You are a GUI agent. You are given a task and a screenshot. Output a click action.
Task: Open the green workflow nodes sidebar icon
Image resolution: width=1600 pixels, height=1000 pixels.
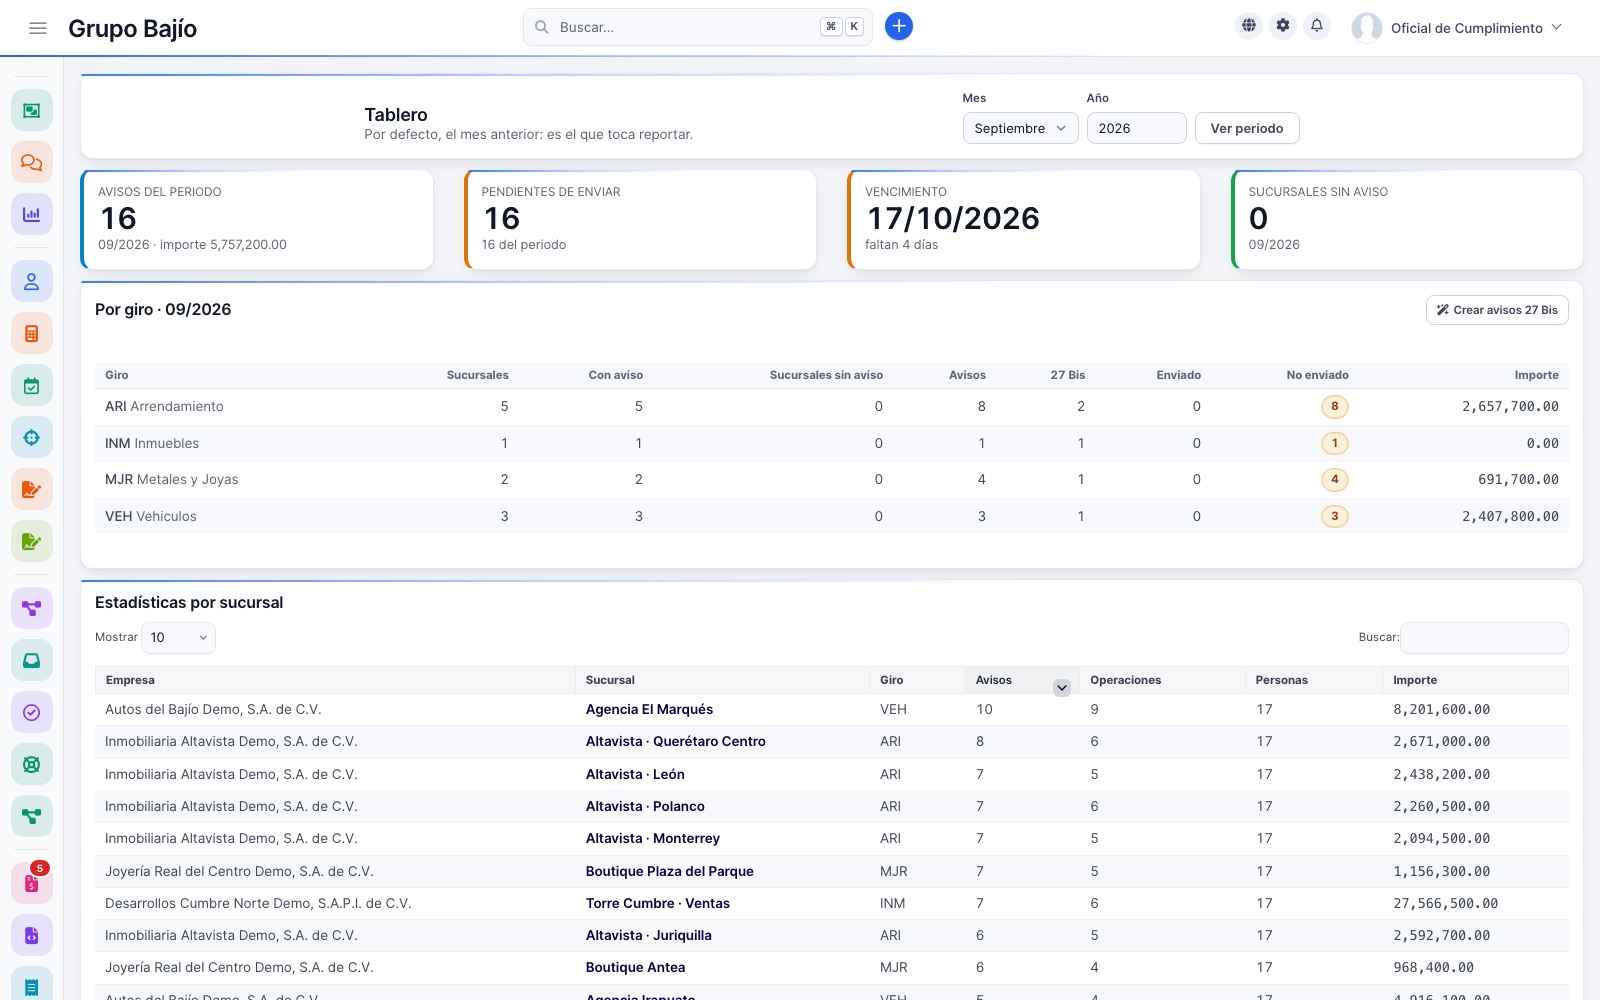32,816
